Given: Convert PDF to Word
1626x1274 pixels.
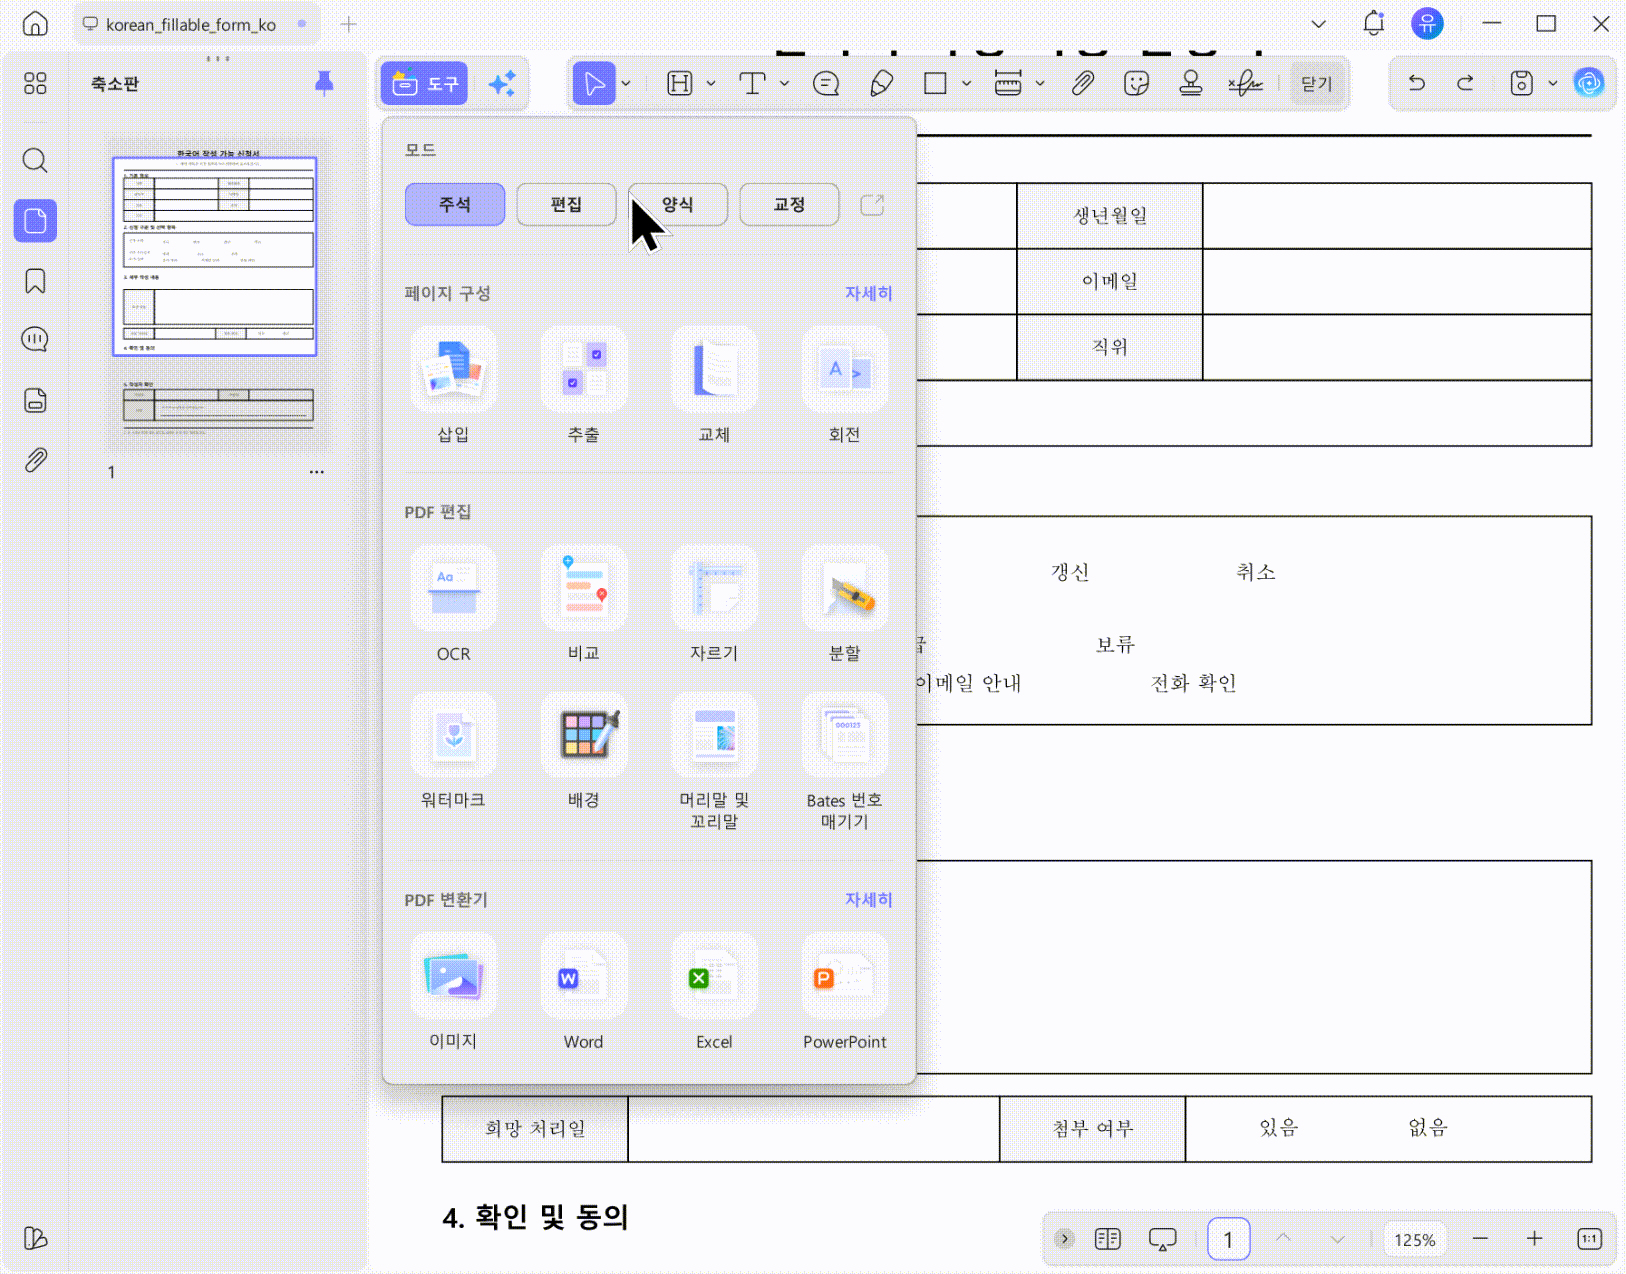Looking at the screenshot, I should point(584,992).
